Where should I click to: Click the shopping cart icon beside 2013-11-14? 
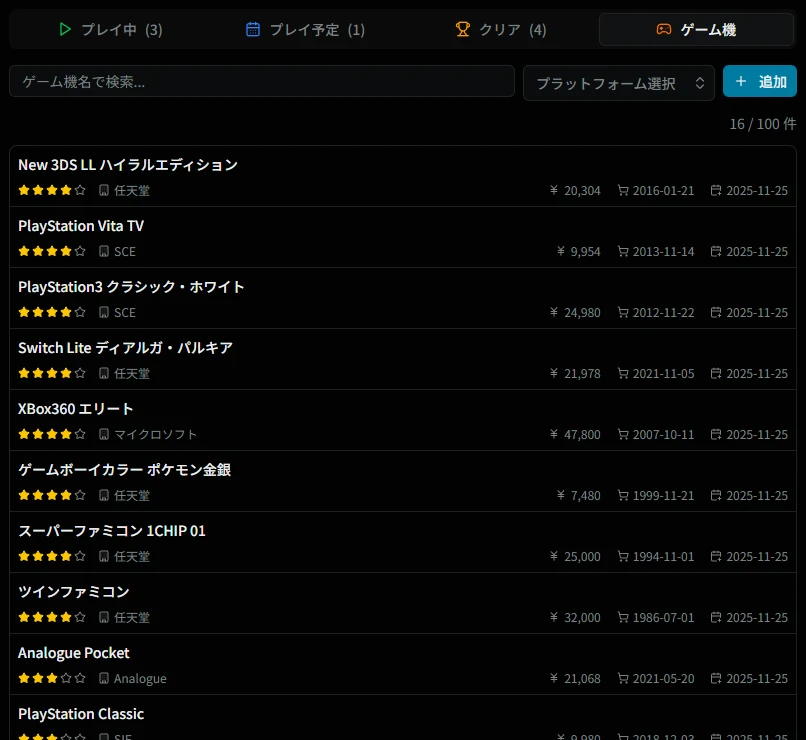coord(623,251)
